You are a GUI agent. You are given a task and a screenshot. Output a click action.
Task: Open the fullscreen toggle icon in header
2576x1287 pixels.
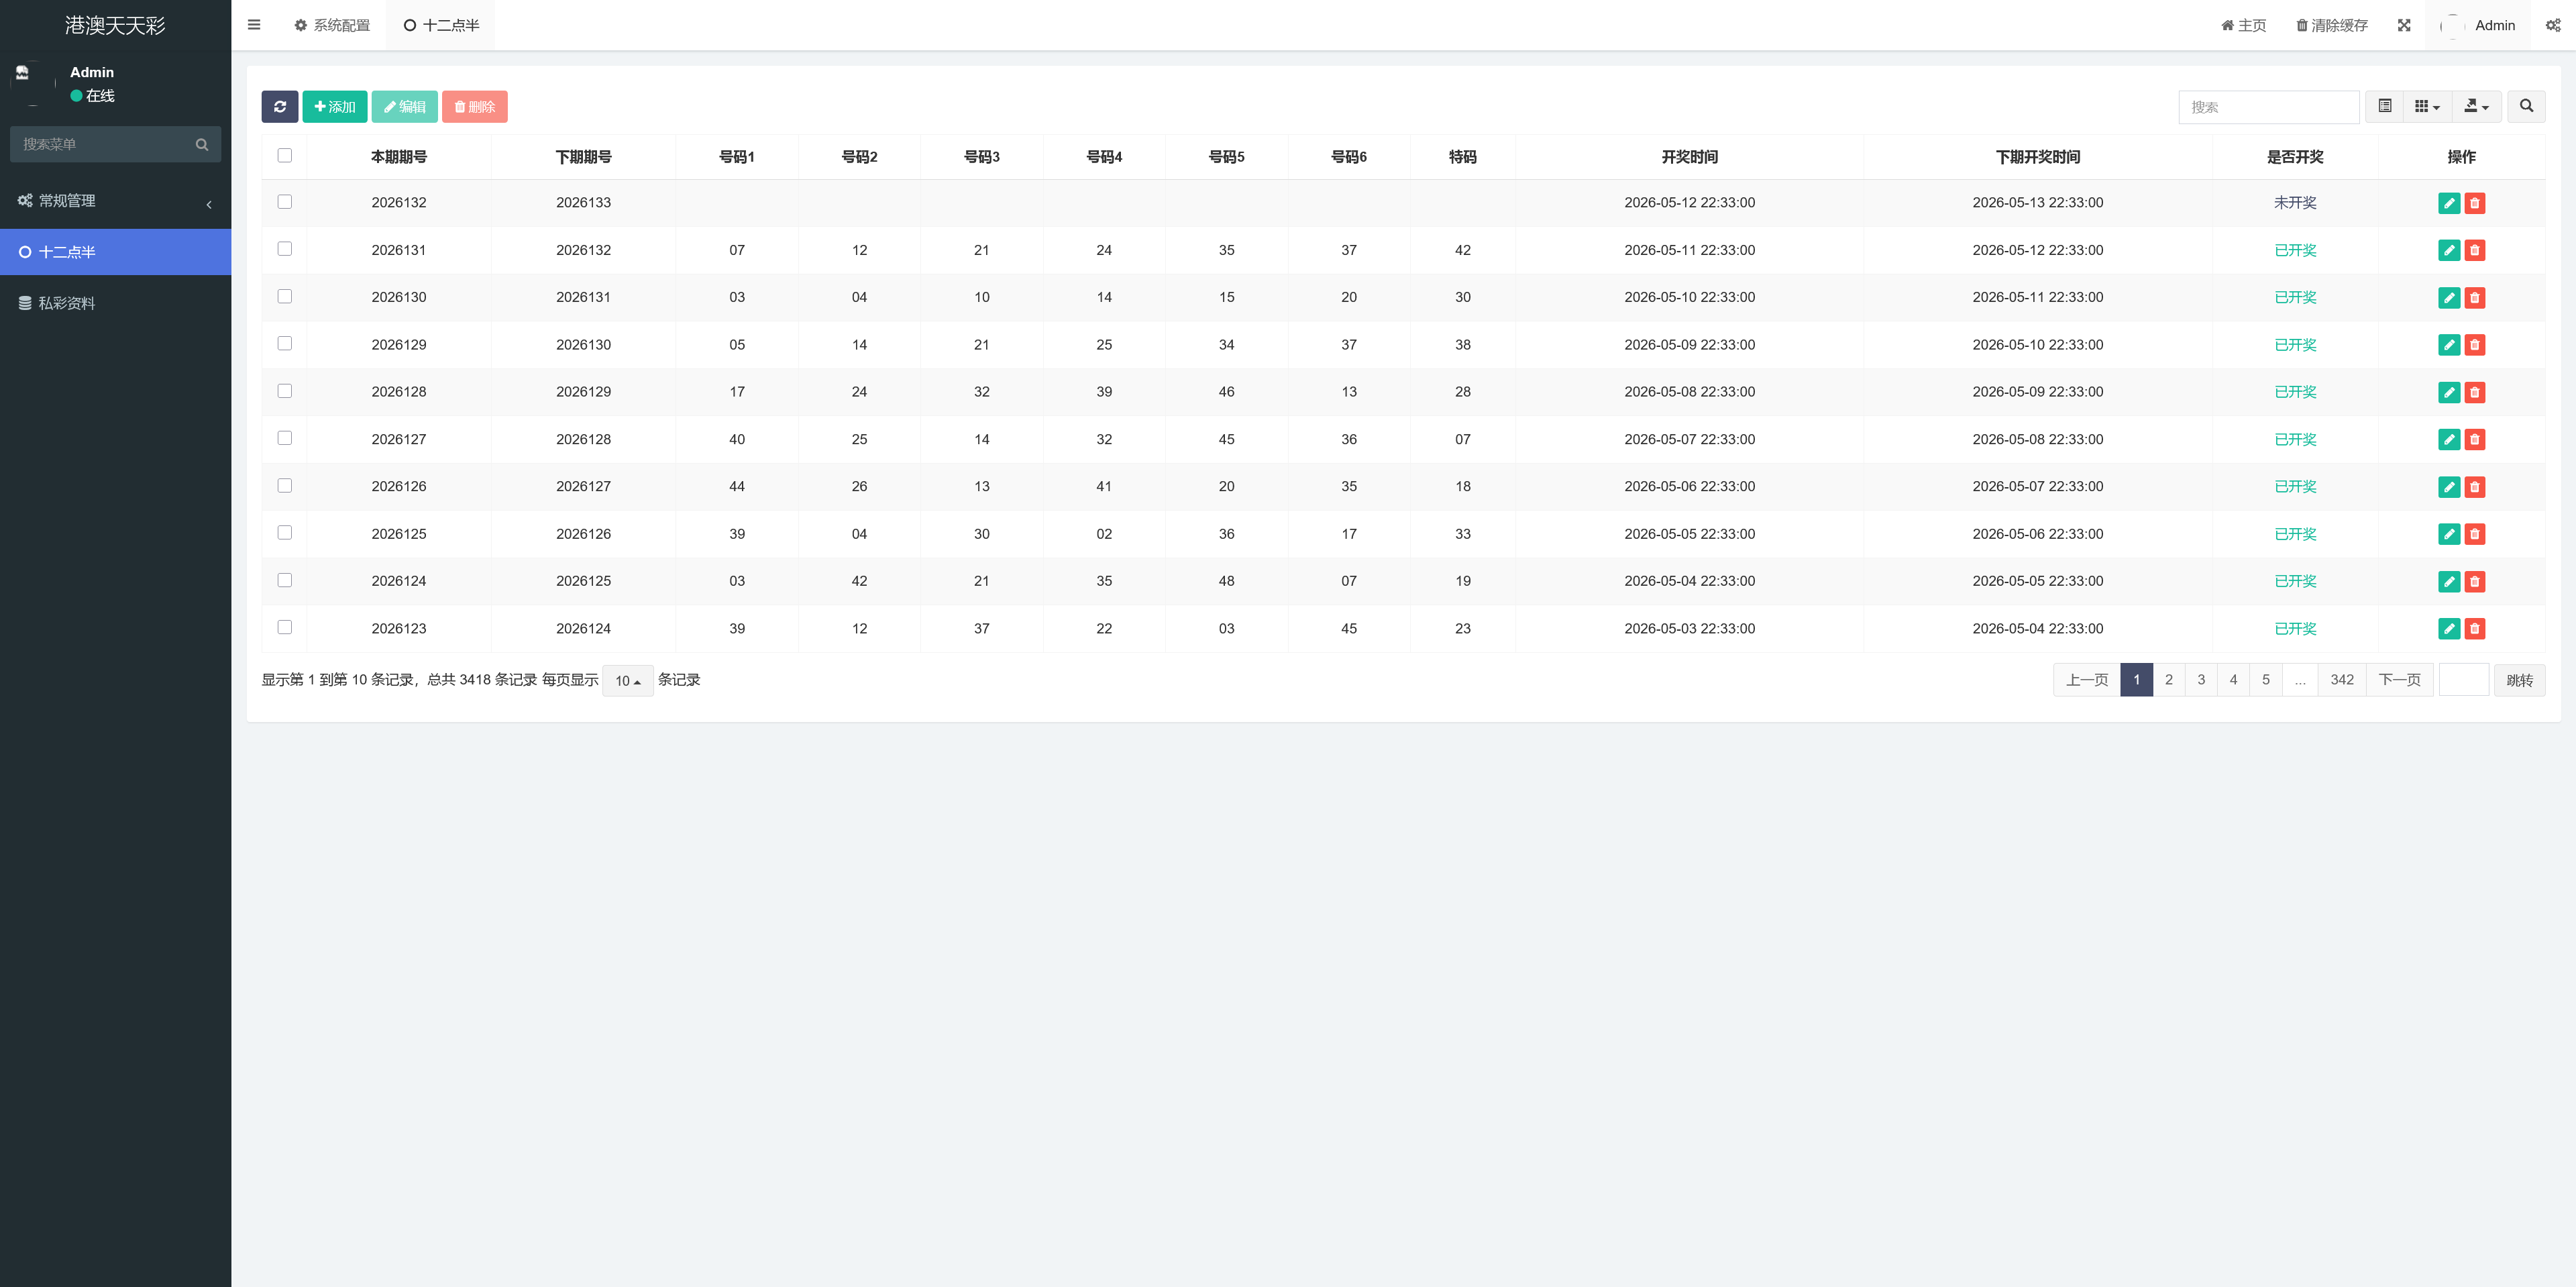pyautogui.click(x=2404, y=25)
